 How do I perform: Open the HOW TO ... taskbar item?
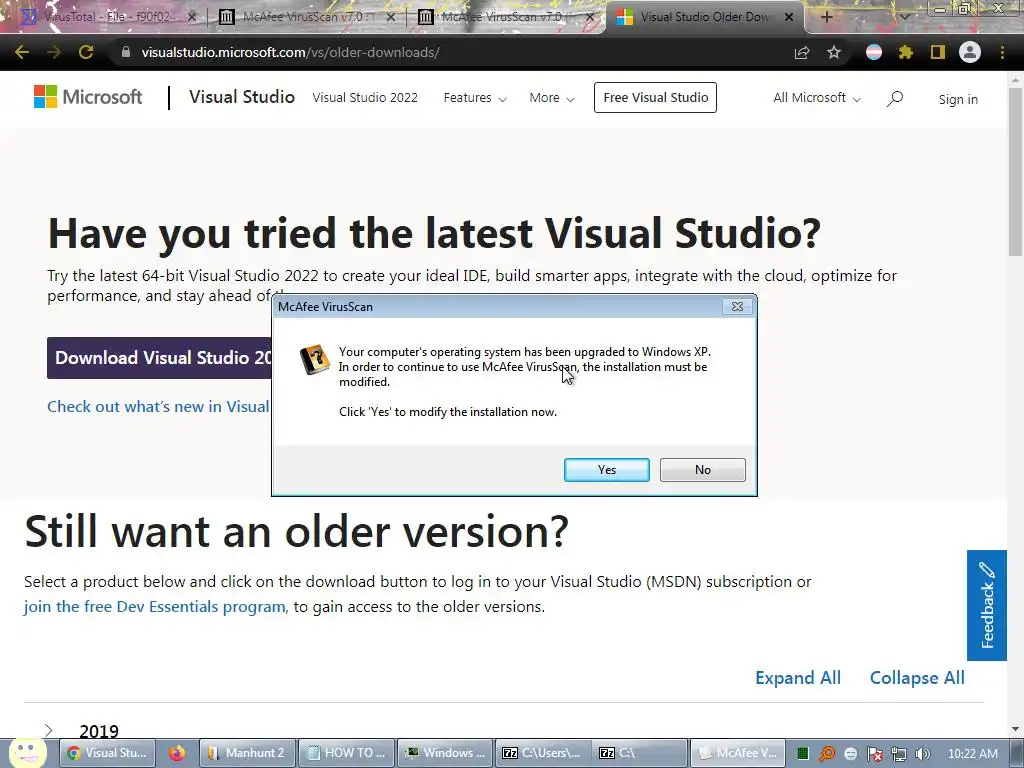pos(346,753)
